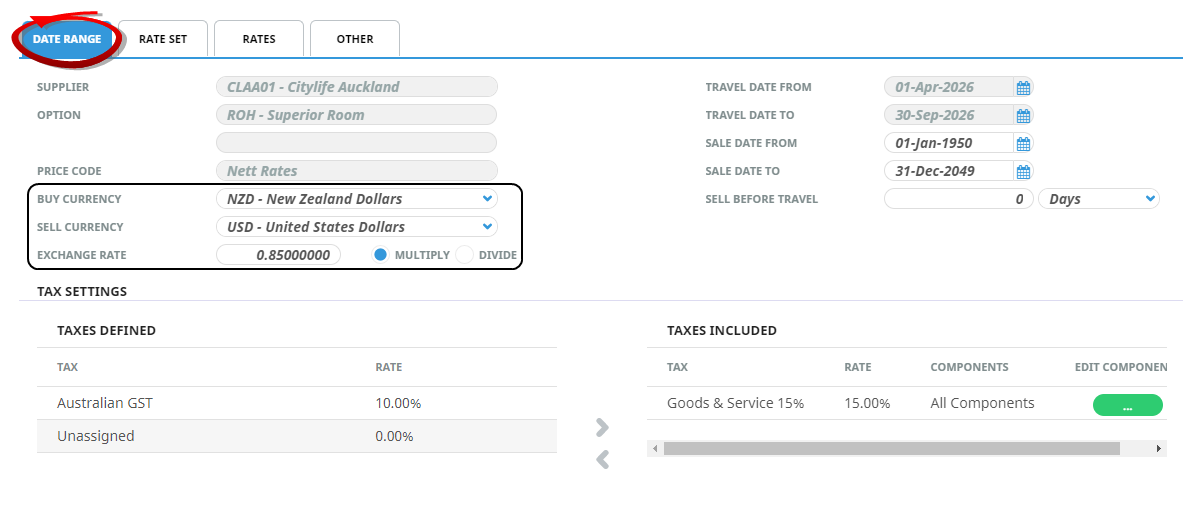Click the Taxes Included horizontal scrollbar
Viewport: 1183px width, 519px height.
coord(890,449)
